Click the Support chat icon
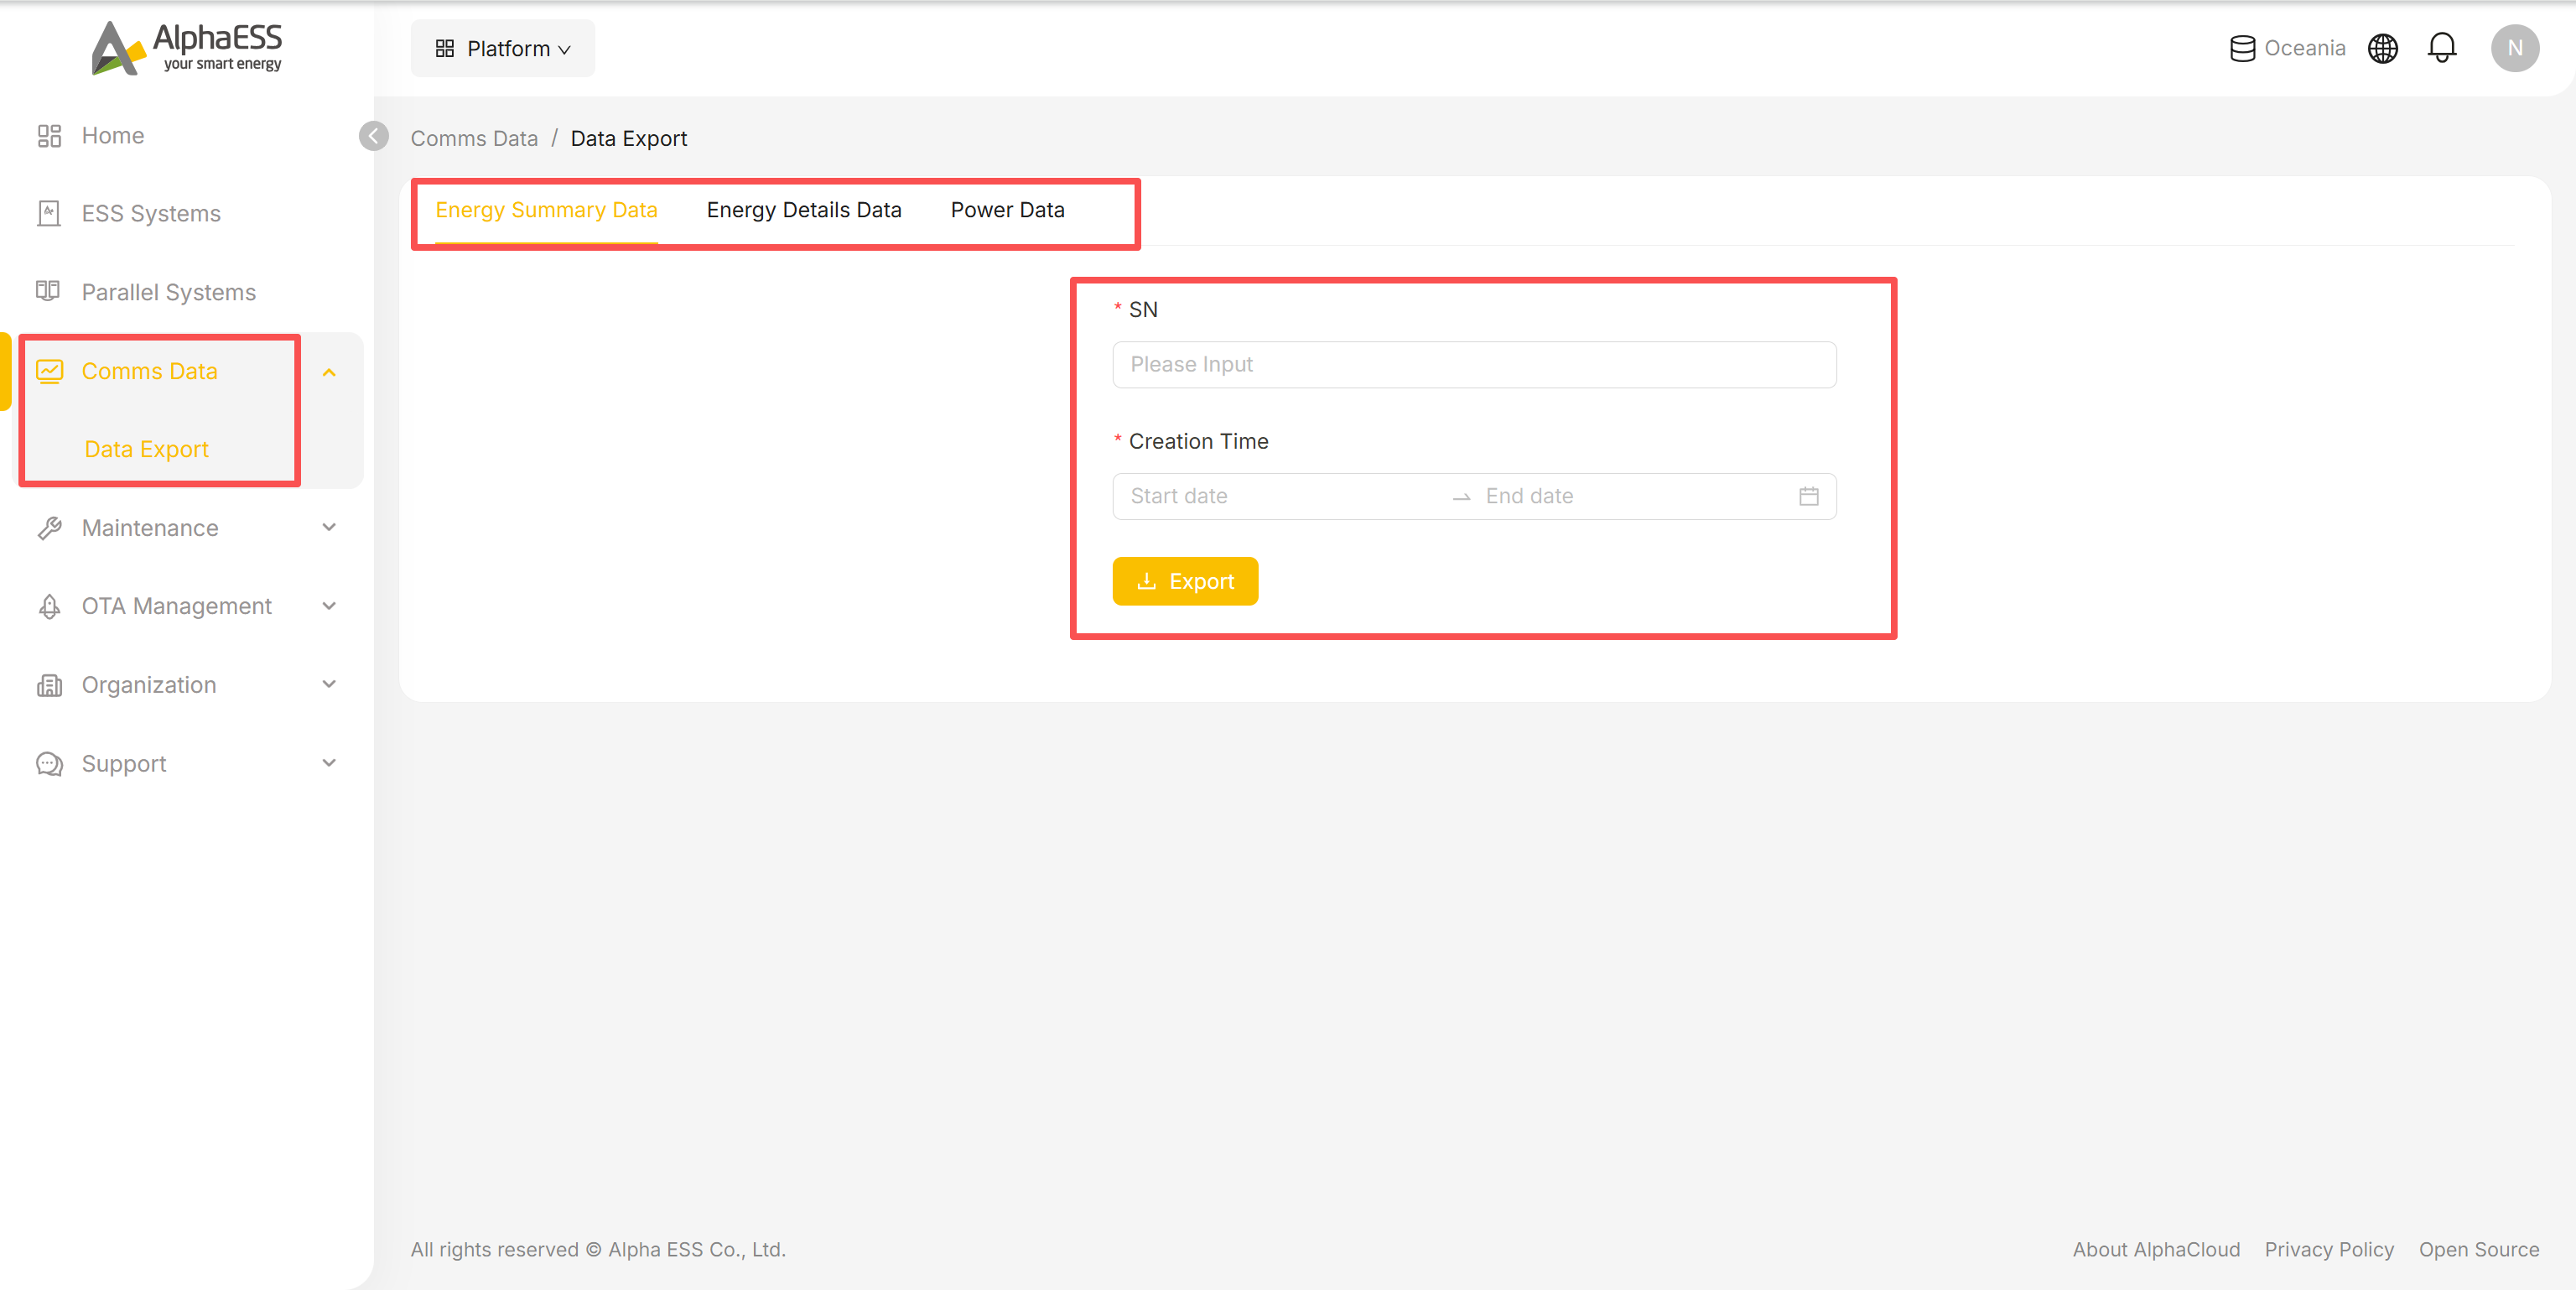 click(x=49, y=764)
